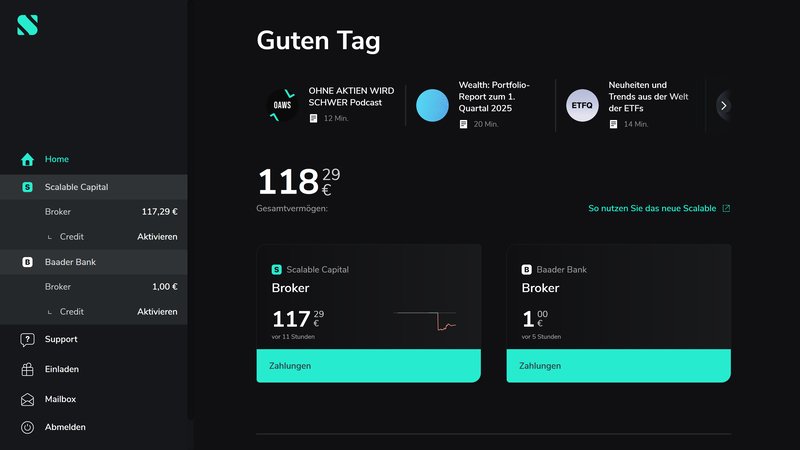Activate Credit under Baader Bank
The height and width of the screenshot is (450, 800).
click(x=157, y=312)
